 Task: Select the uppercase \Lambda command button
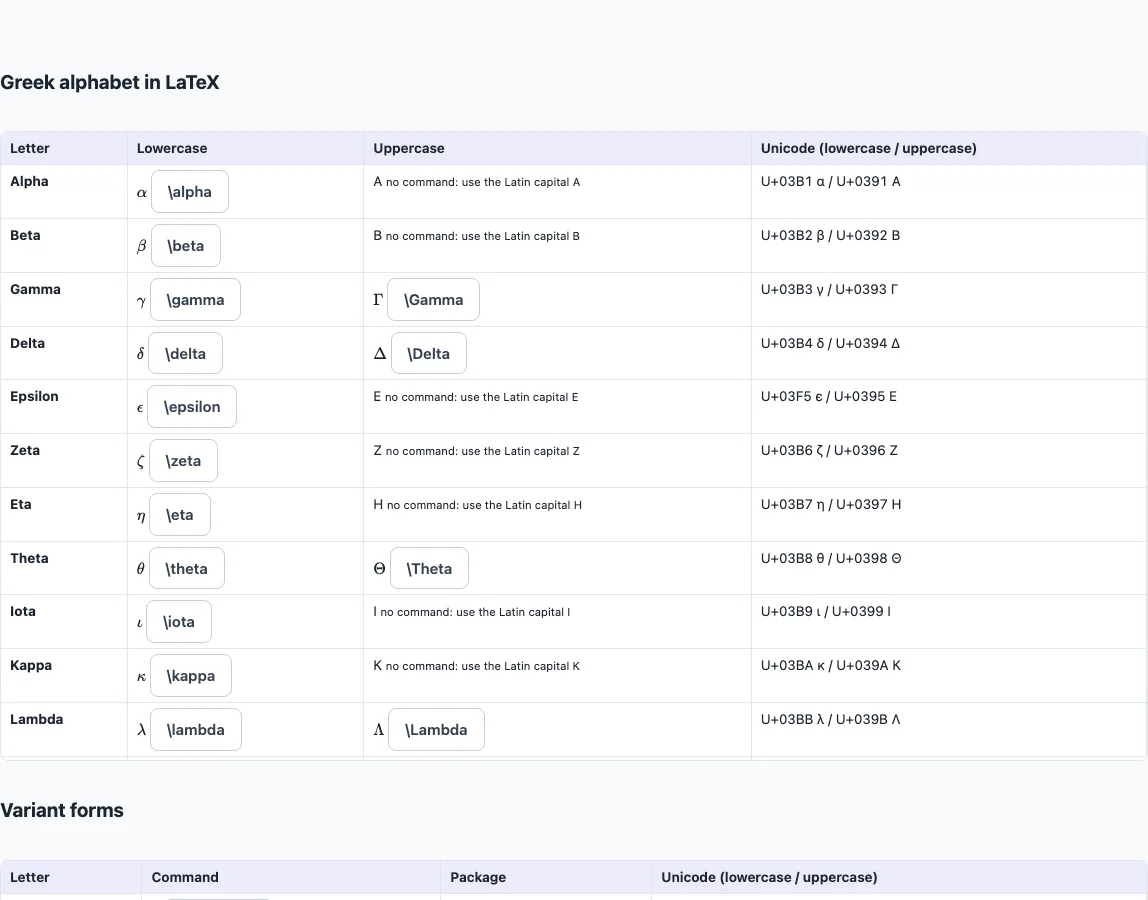(436, 729)
